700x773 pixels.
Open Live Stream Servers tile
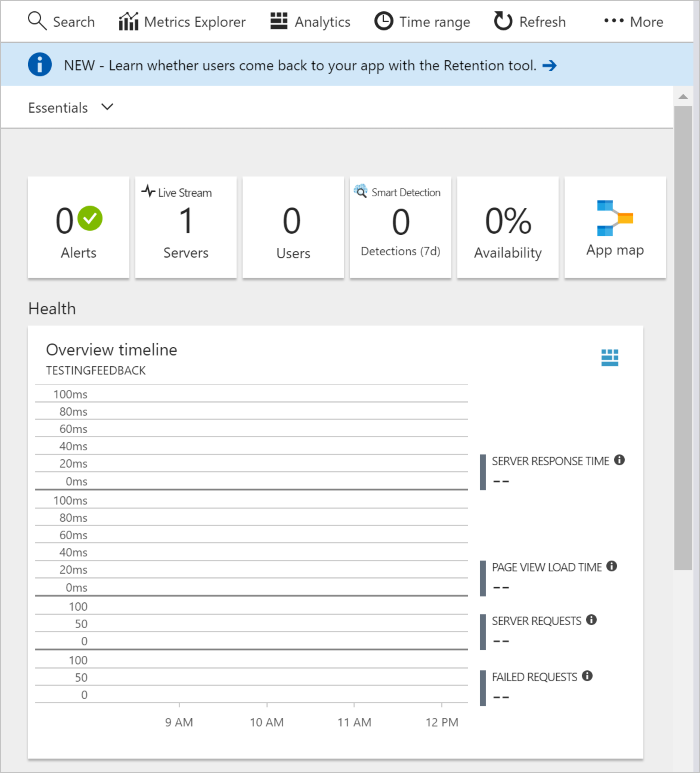tap(186, 227)
